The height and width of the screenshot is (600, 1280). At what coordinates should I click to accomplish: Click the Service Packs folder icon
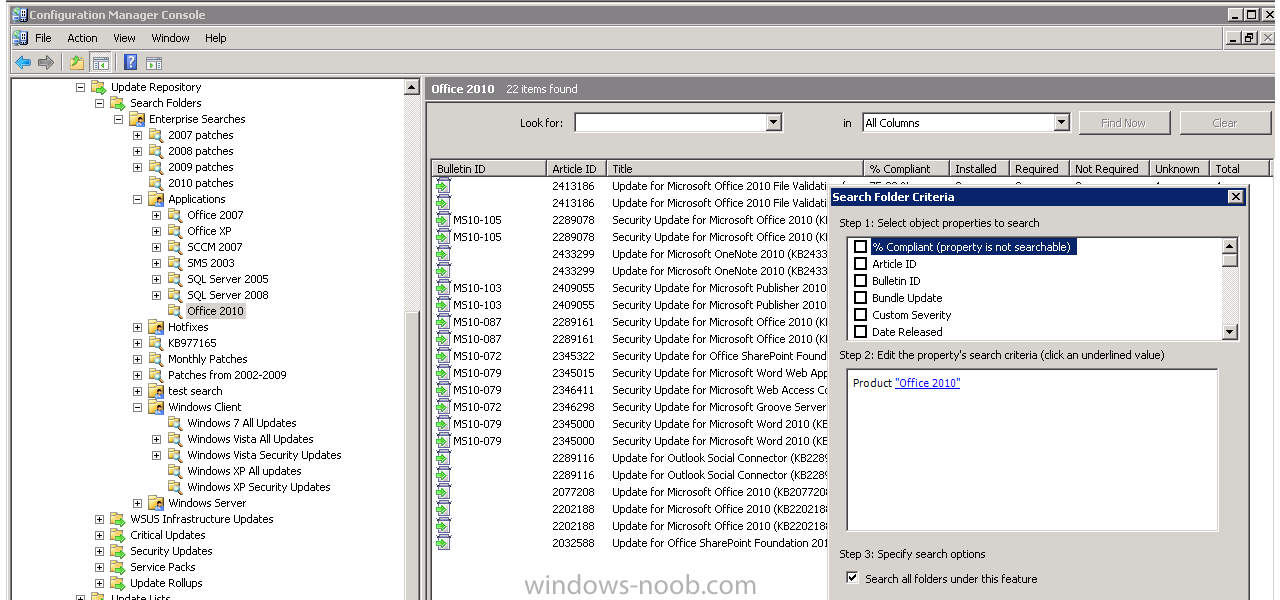(x=118, y=567)
